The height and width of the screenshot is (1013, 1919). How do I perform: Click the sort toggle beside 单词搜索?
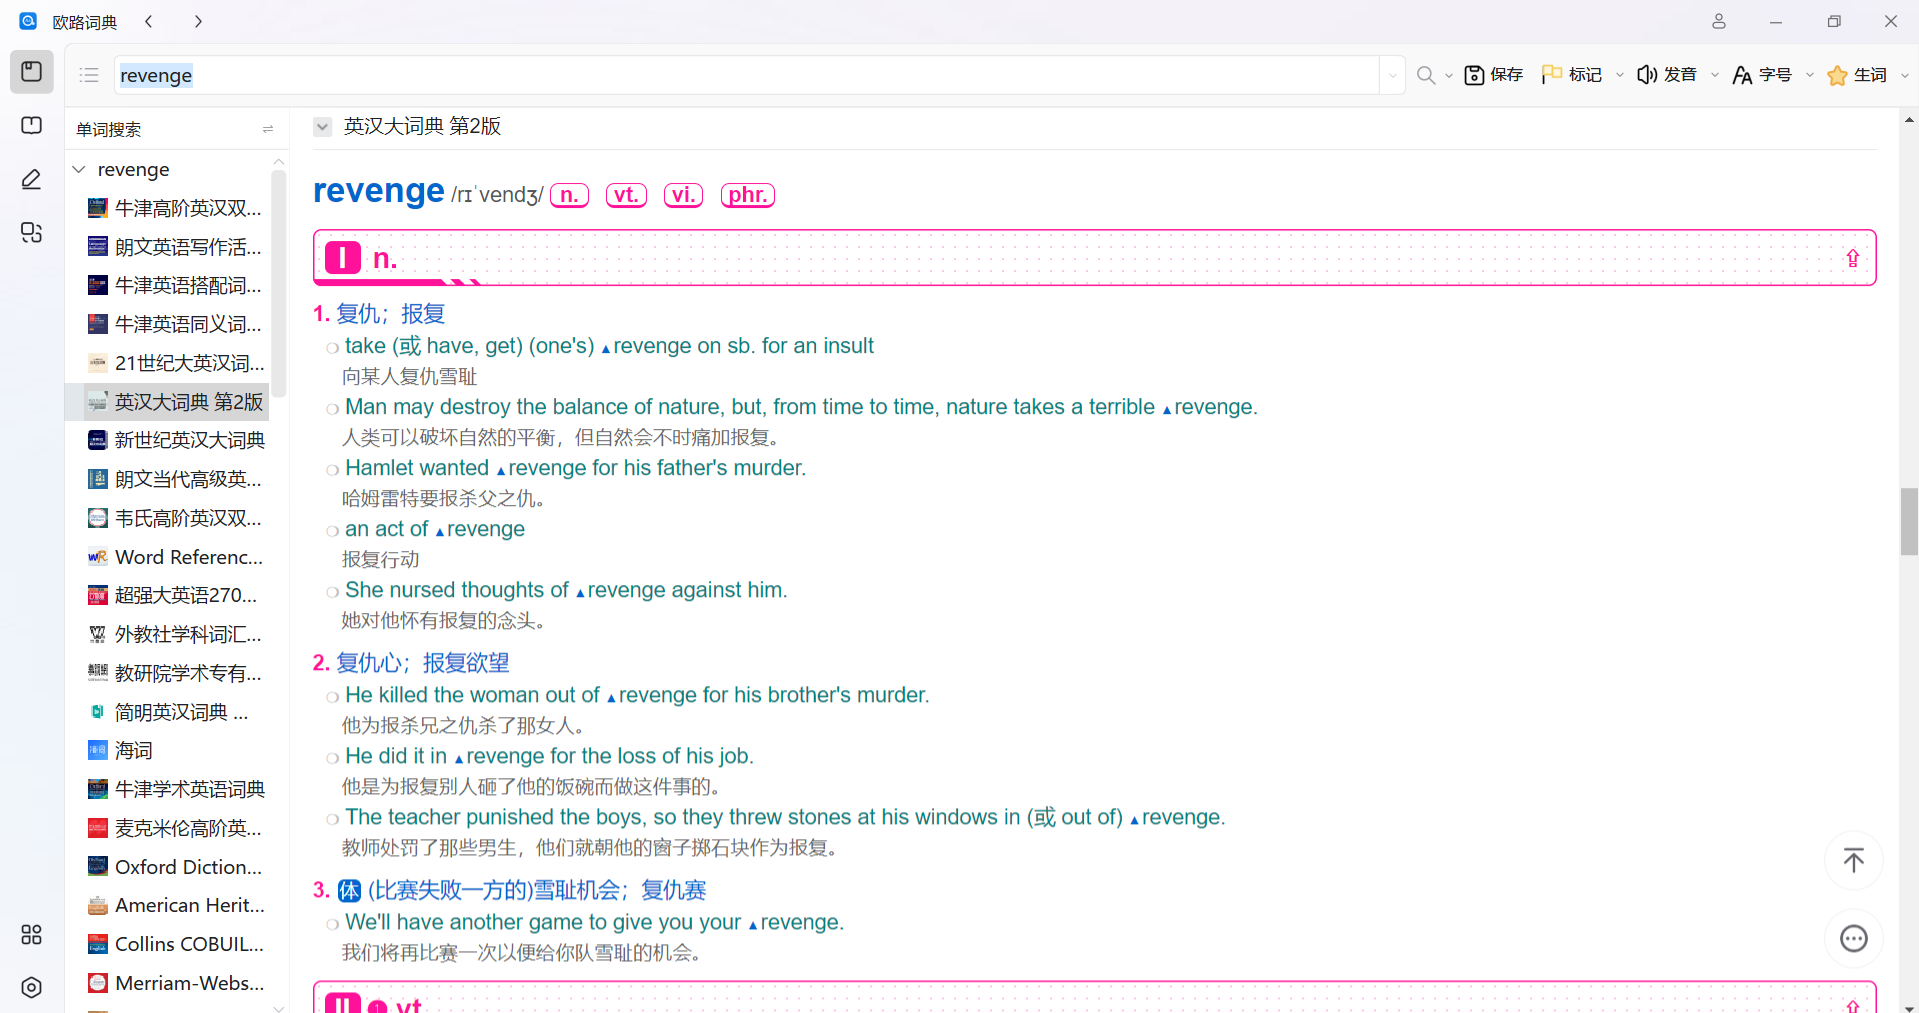point(268,129)
